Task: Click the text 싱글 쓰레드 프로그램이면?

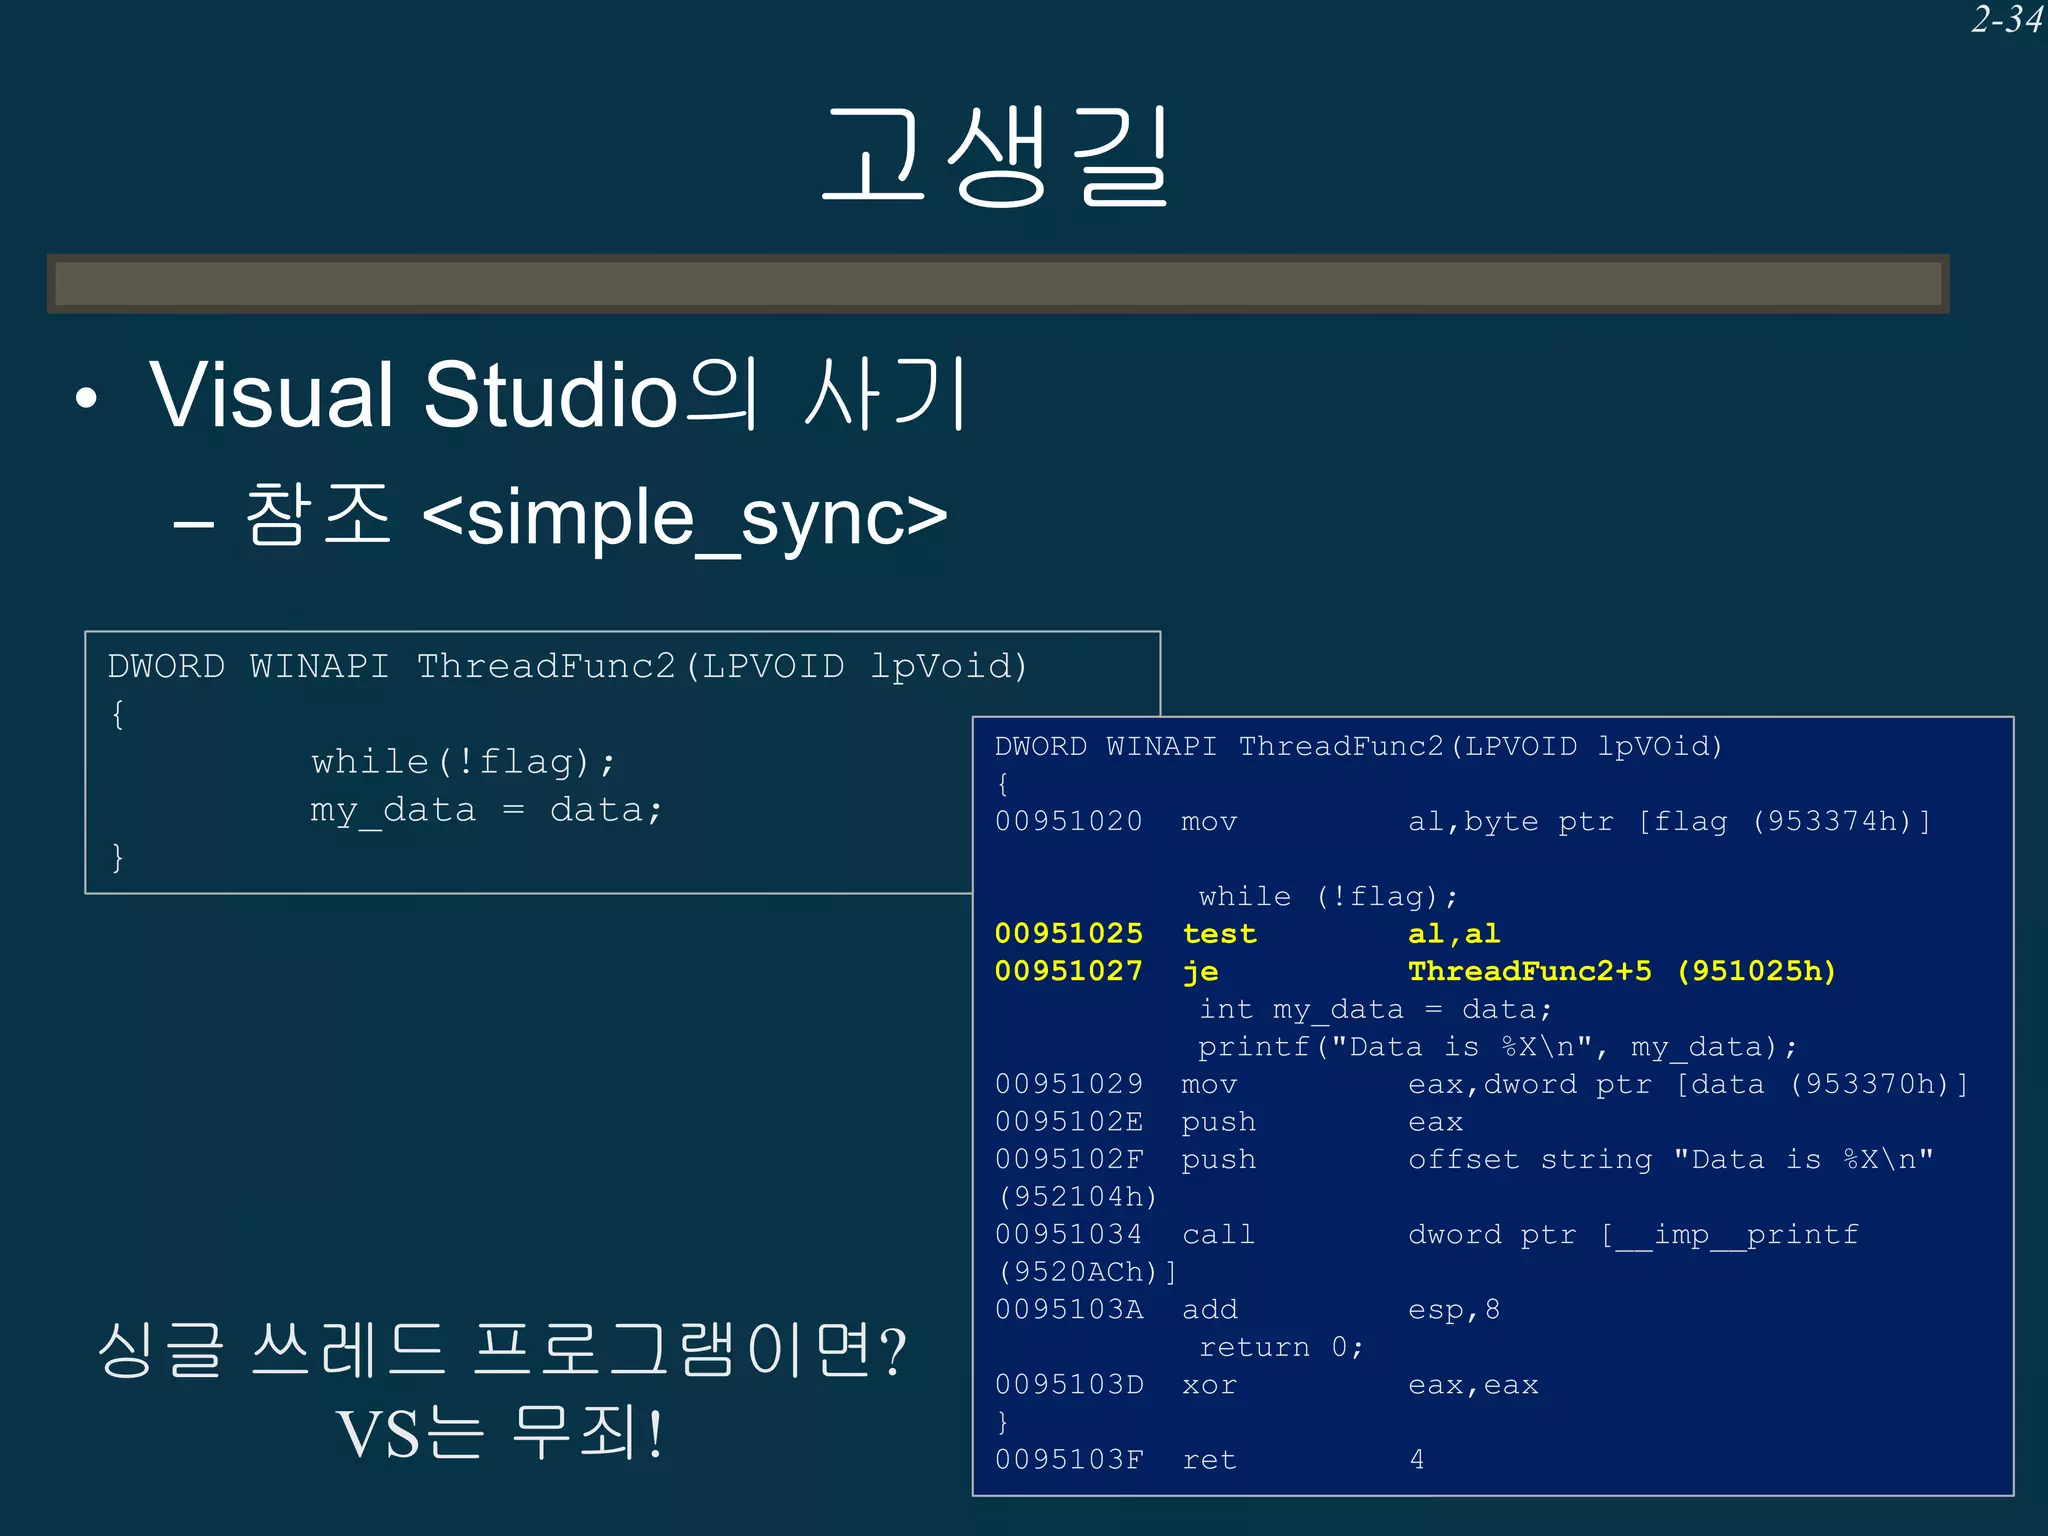Action: [502, 1350]
